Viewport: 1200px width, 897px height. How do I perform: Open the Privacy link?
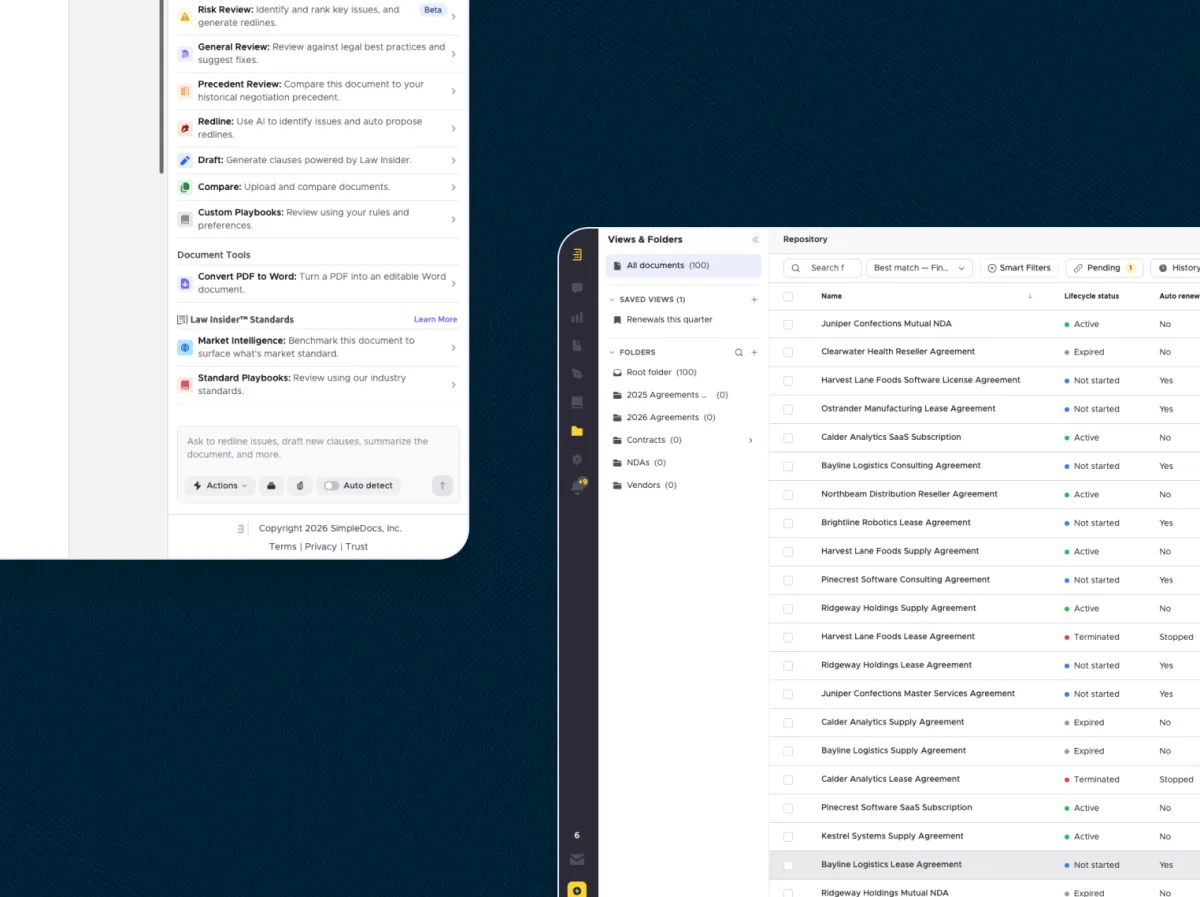(321, 547)
